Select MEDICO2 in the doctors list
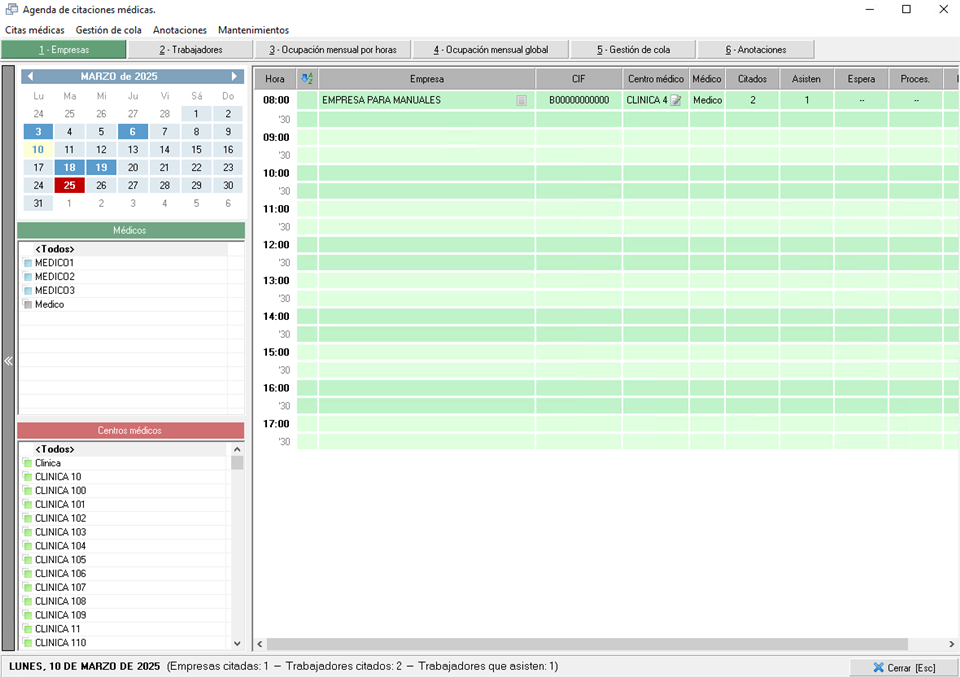Screen dimensions: 960x677 [55, 277]
